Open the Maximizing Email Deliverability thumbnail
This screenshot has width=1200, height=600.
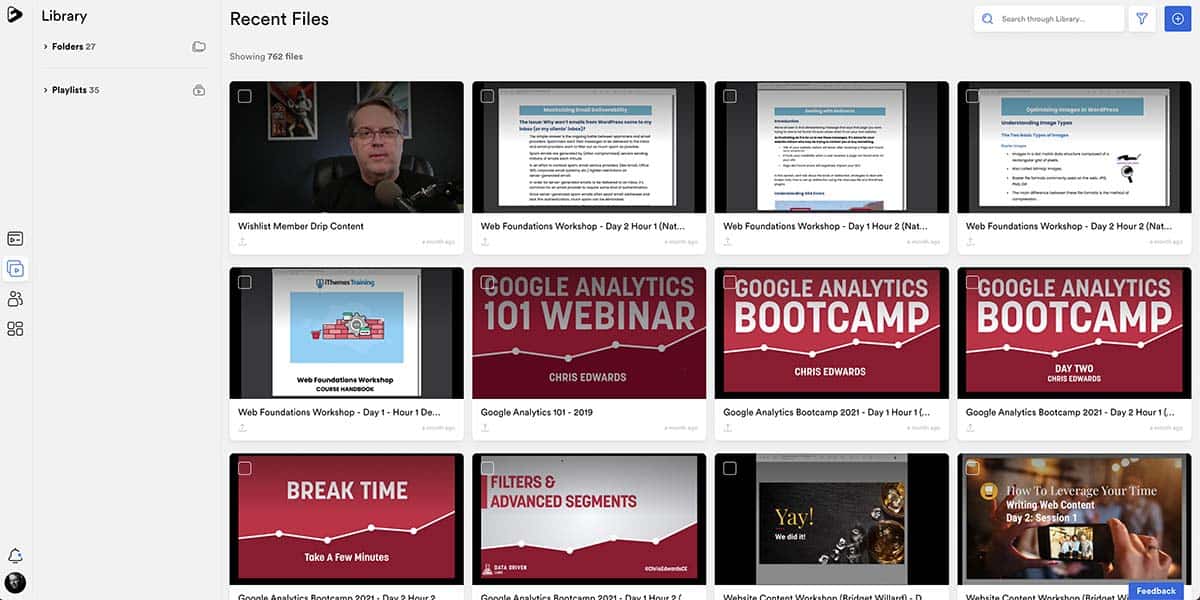[589, 147]
